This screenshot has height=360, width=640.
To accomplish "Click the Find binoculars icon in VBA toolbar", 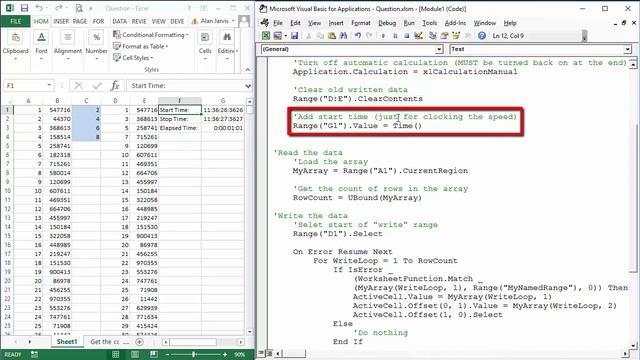I will (x=343, y=36).
